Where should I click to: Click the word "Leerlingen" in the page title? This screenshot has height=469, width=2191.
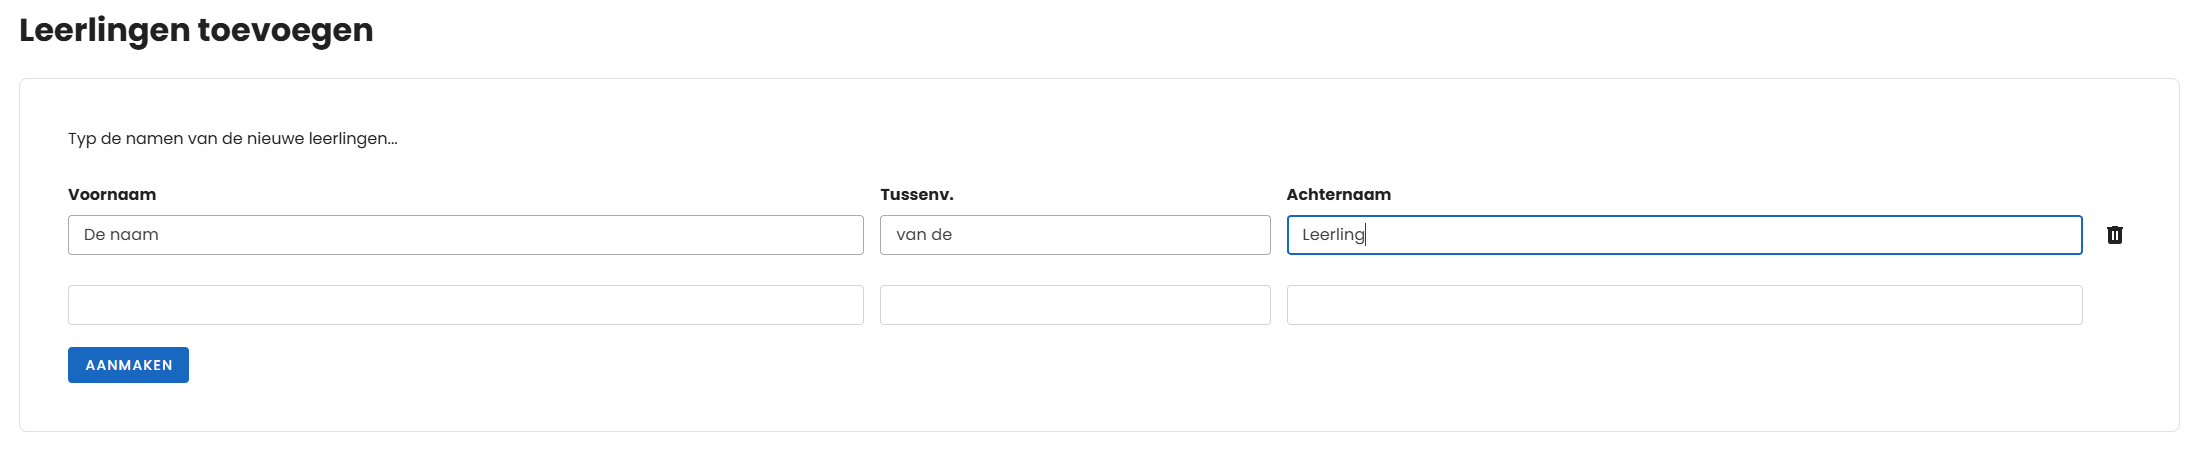(104, 30)
